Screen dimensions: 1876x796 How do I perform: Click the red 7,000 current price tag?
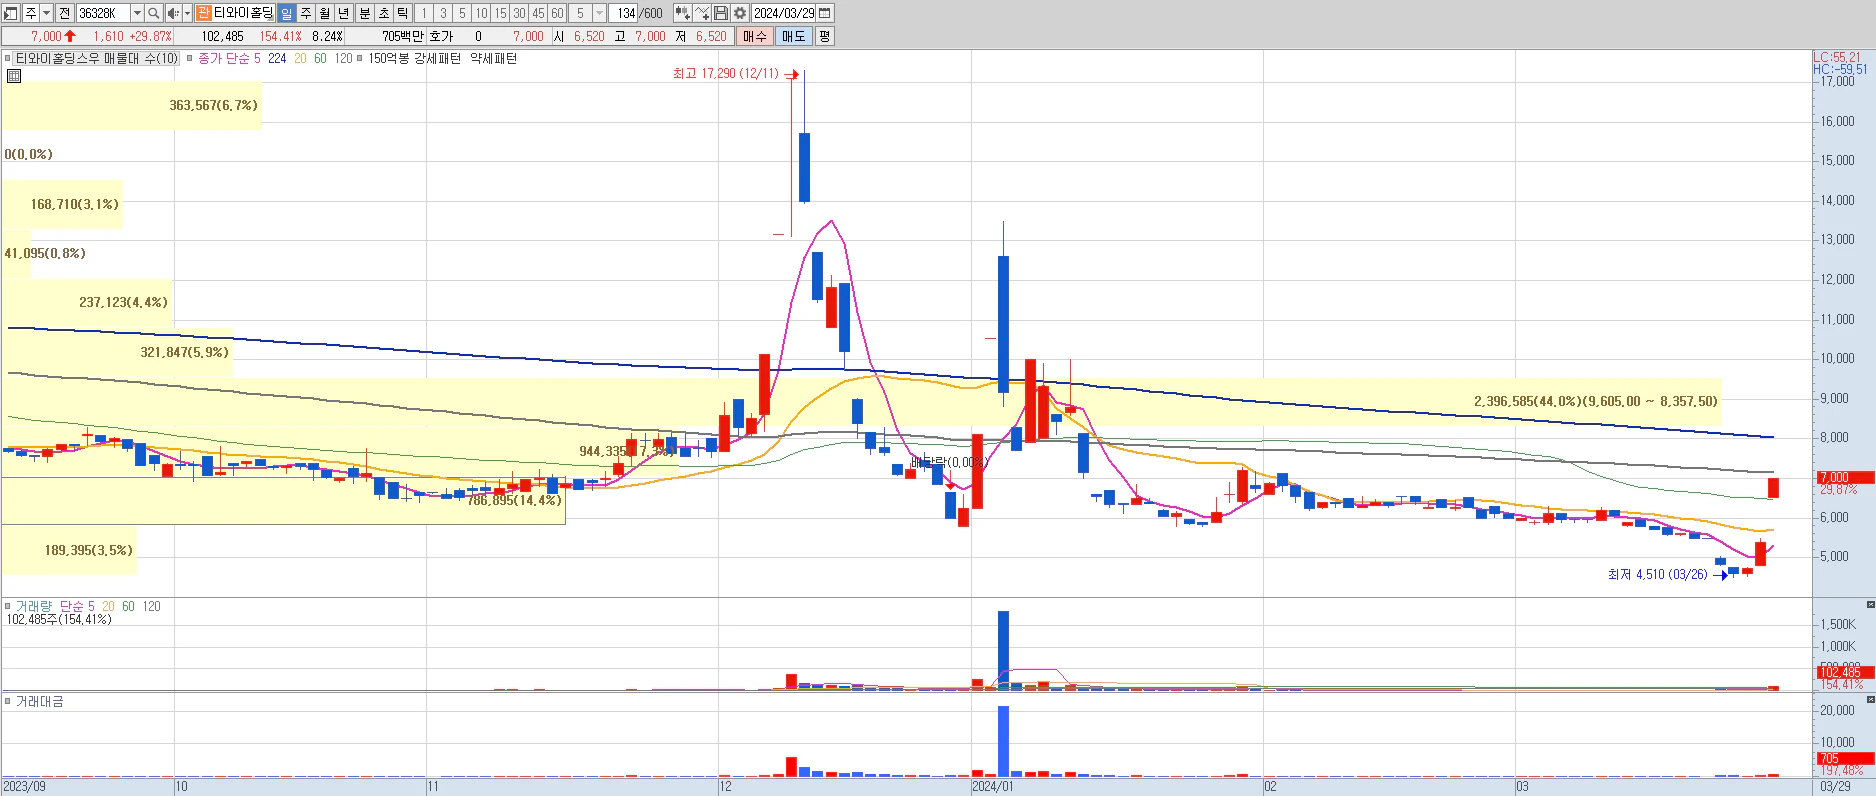[x=1845, y=478]
